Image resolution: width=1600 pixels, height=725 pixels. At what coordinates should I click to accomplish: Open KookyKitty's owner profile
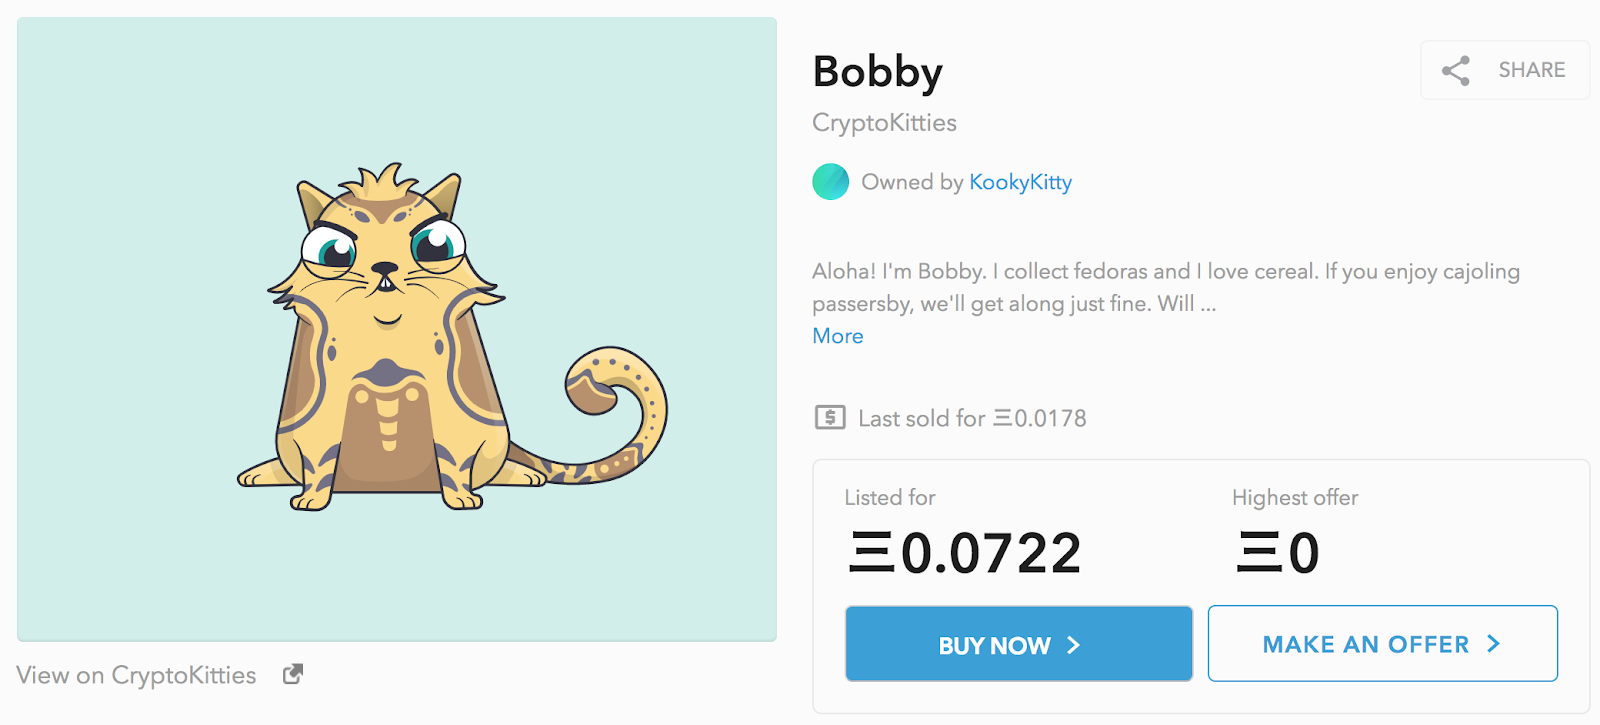point(1020,182)
